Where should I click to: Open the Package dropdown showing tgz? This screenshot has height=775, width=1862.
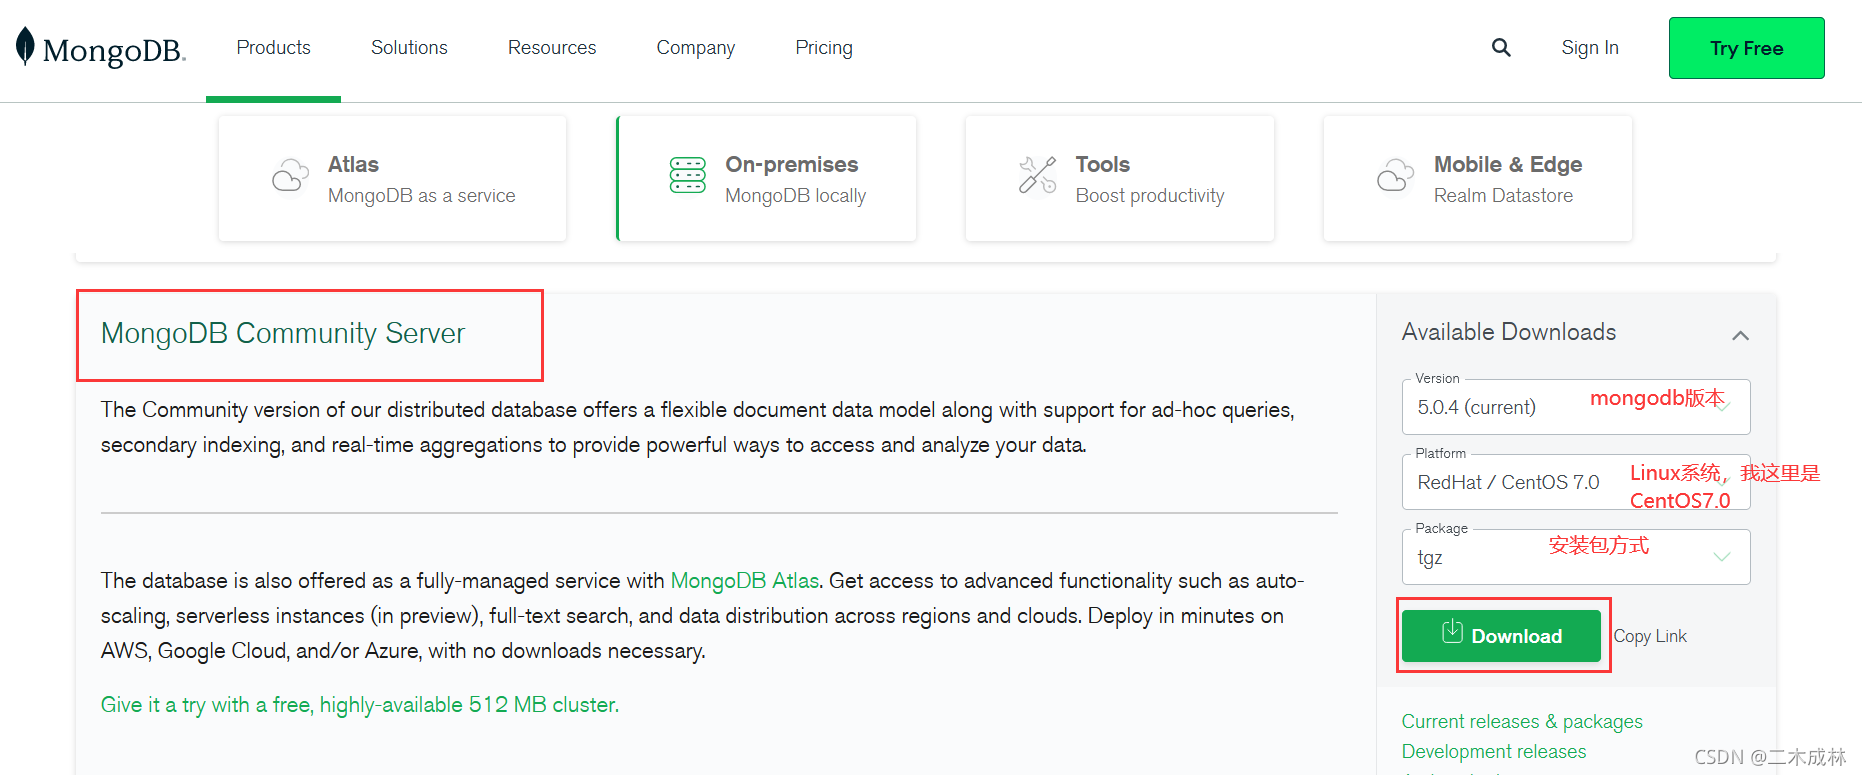(1576, 557)
